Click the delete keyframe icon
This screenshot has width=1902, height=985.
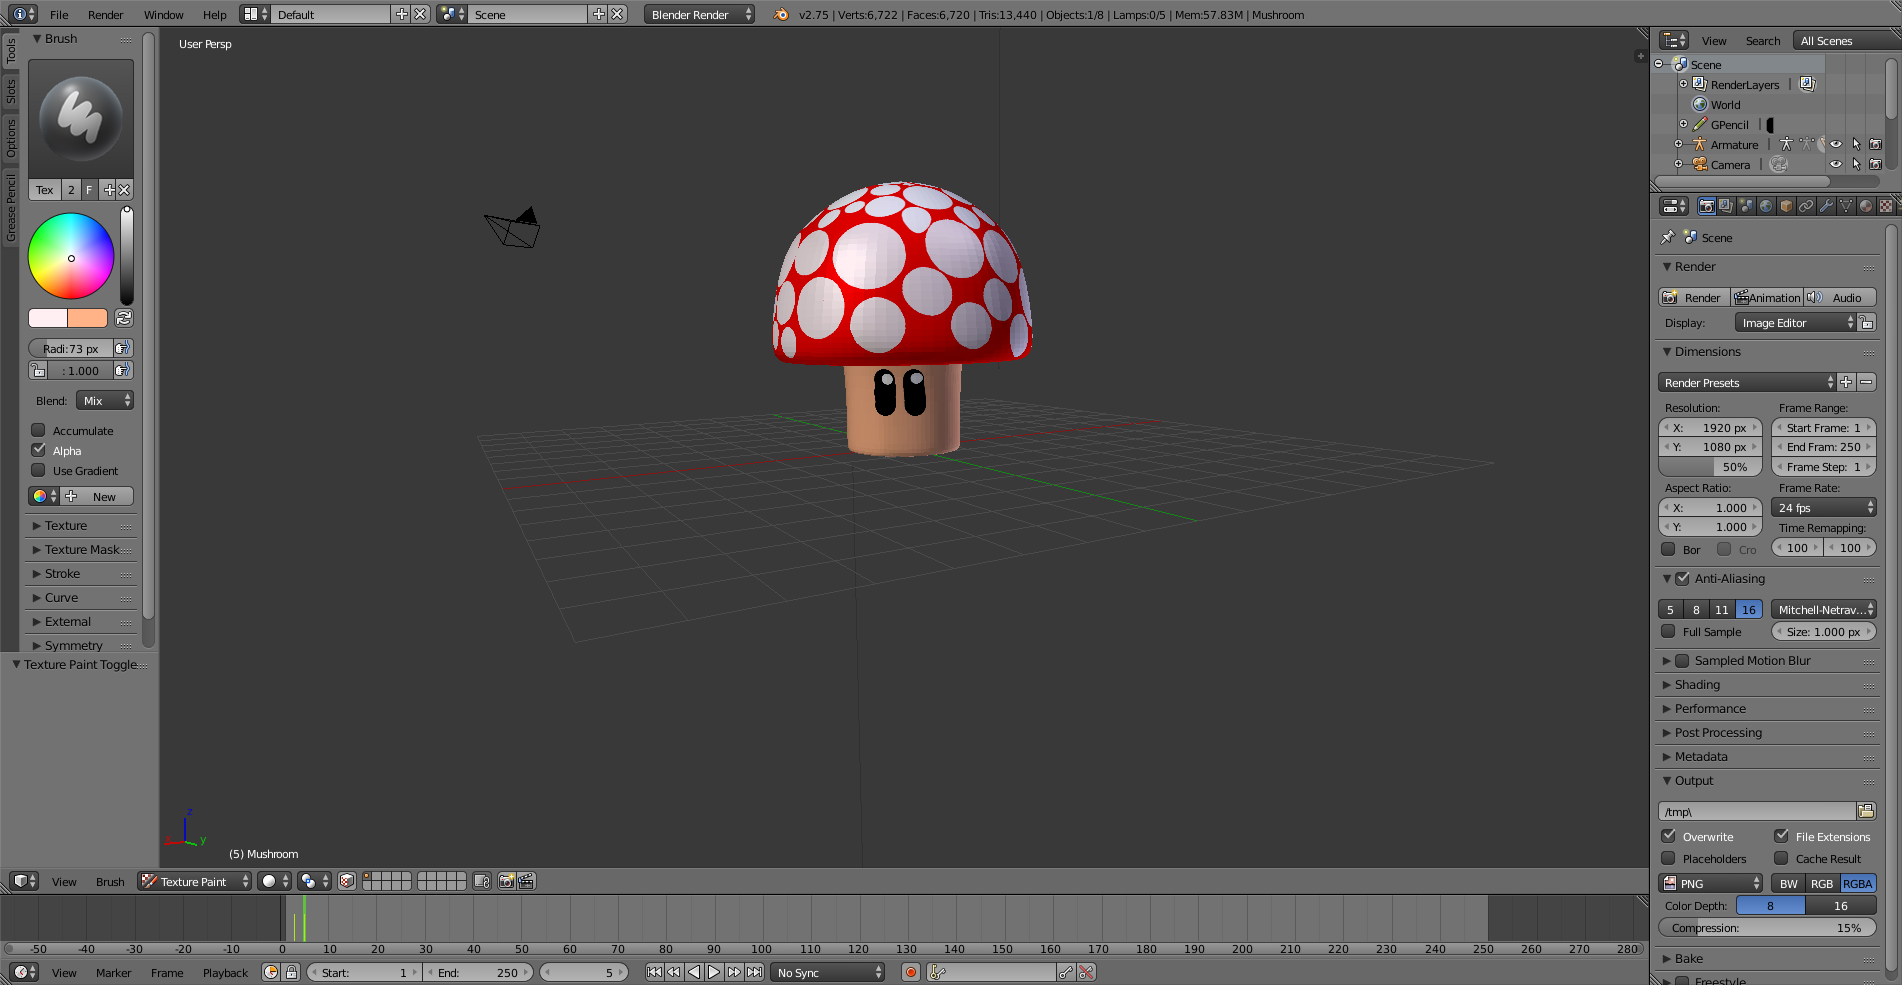pos(1086,972)
